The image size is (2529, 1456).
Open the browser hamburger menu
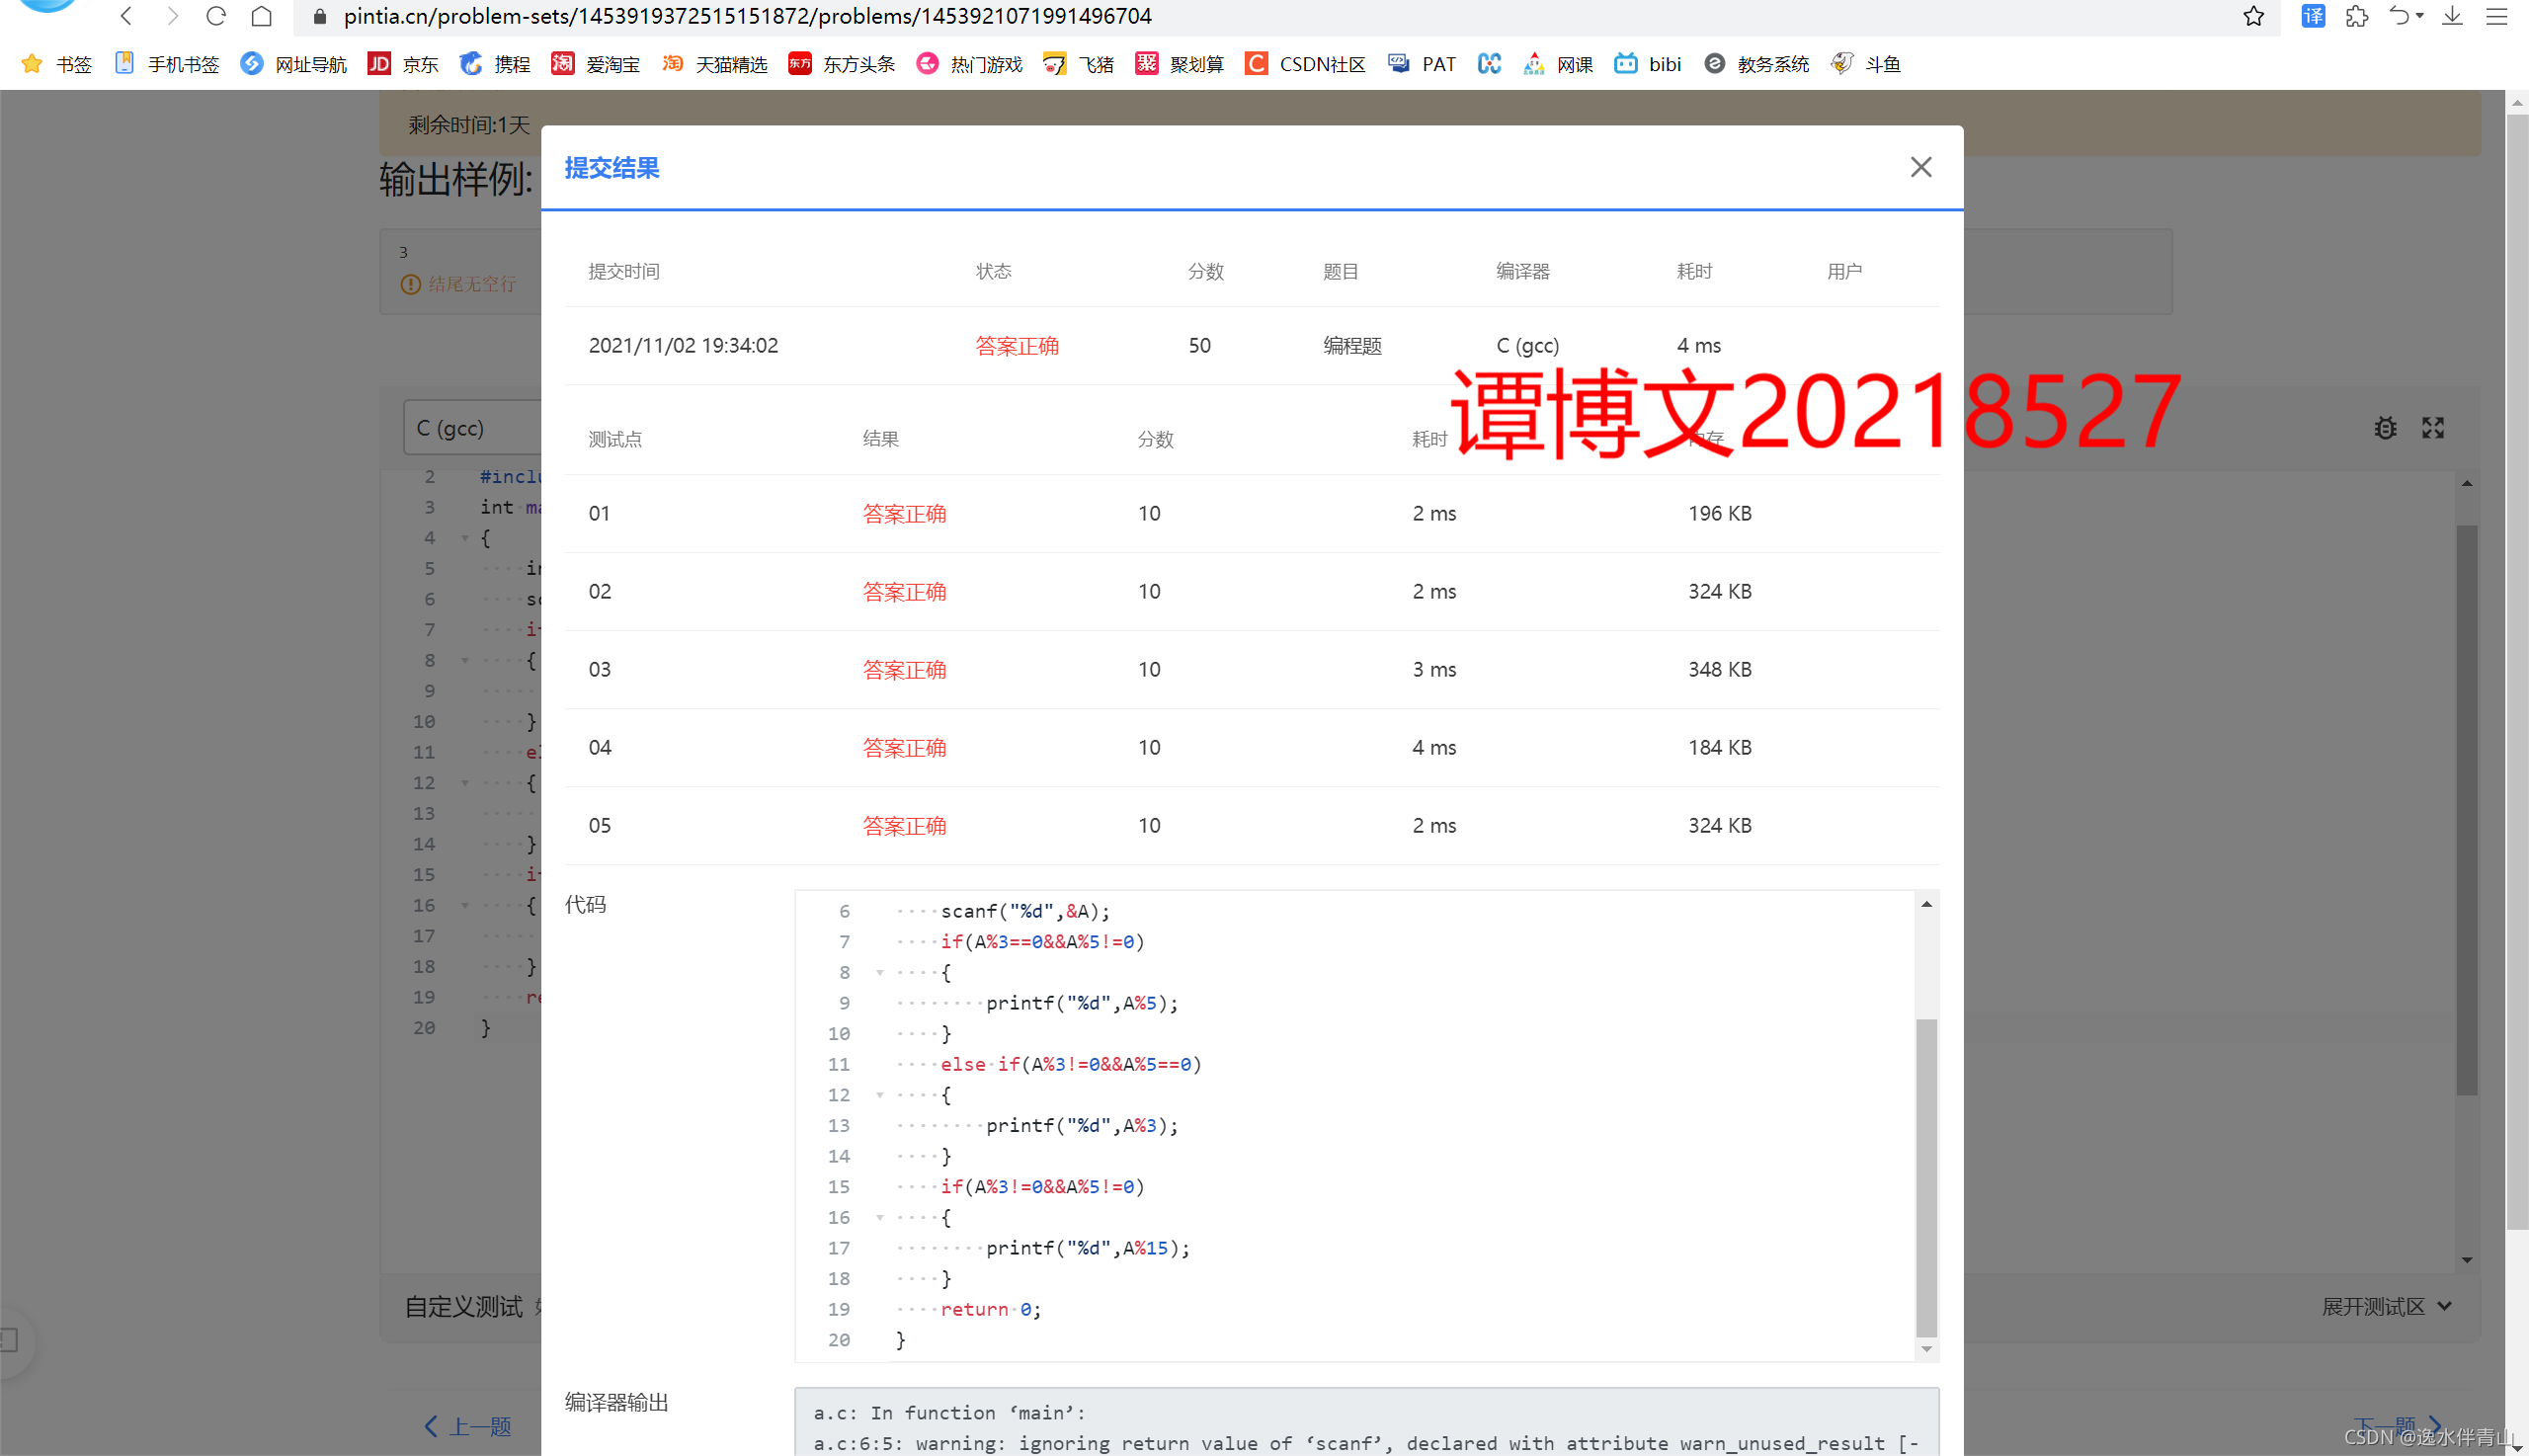[2497, 16]
